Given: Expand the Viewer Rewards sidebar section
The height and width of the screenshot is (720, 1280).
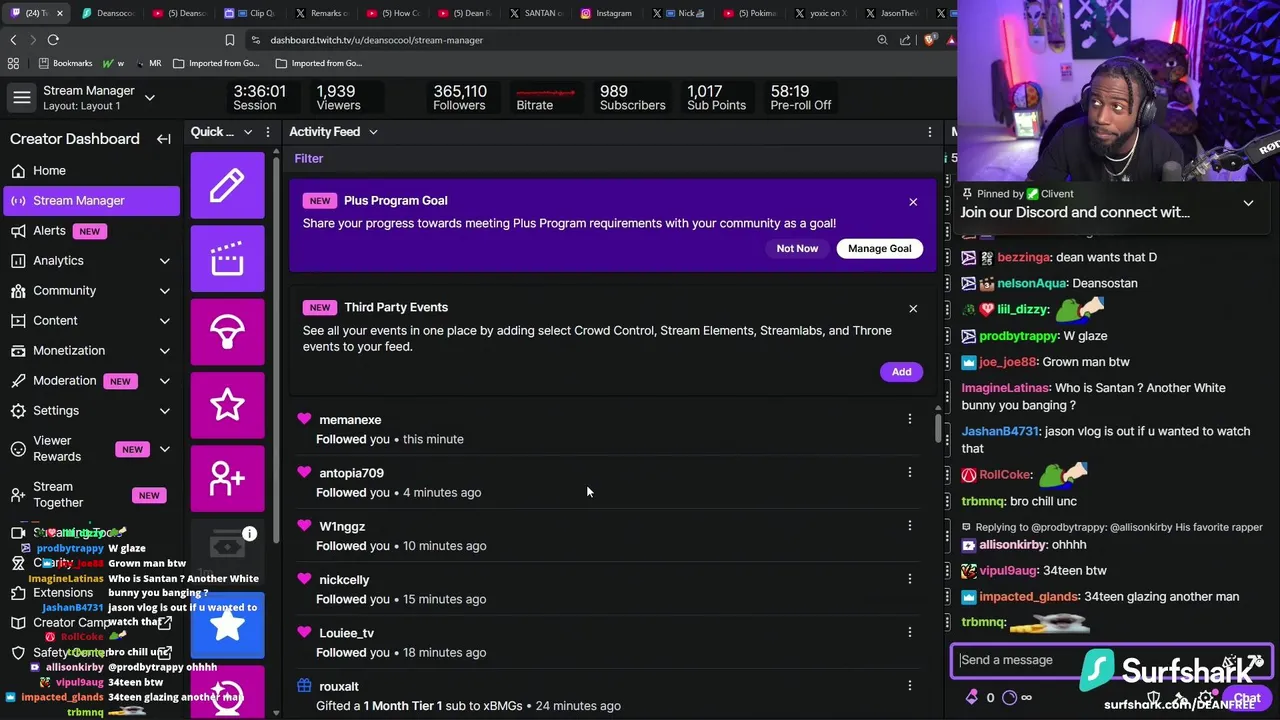Looking at the screenshot, I should pos(165,449).
